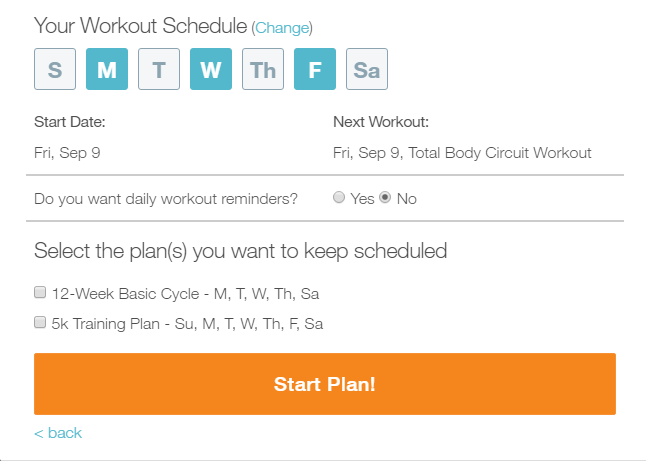Deselect Friday (F) in workout schedule
646x461 pixels.
point(315,70)
